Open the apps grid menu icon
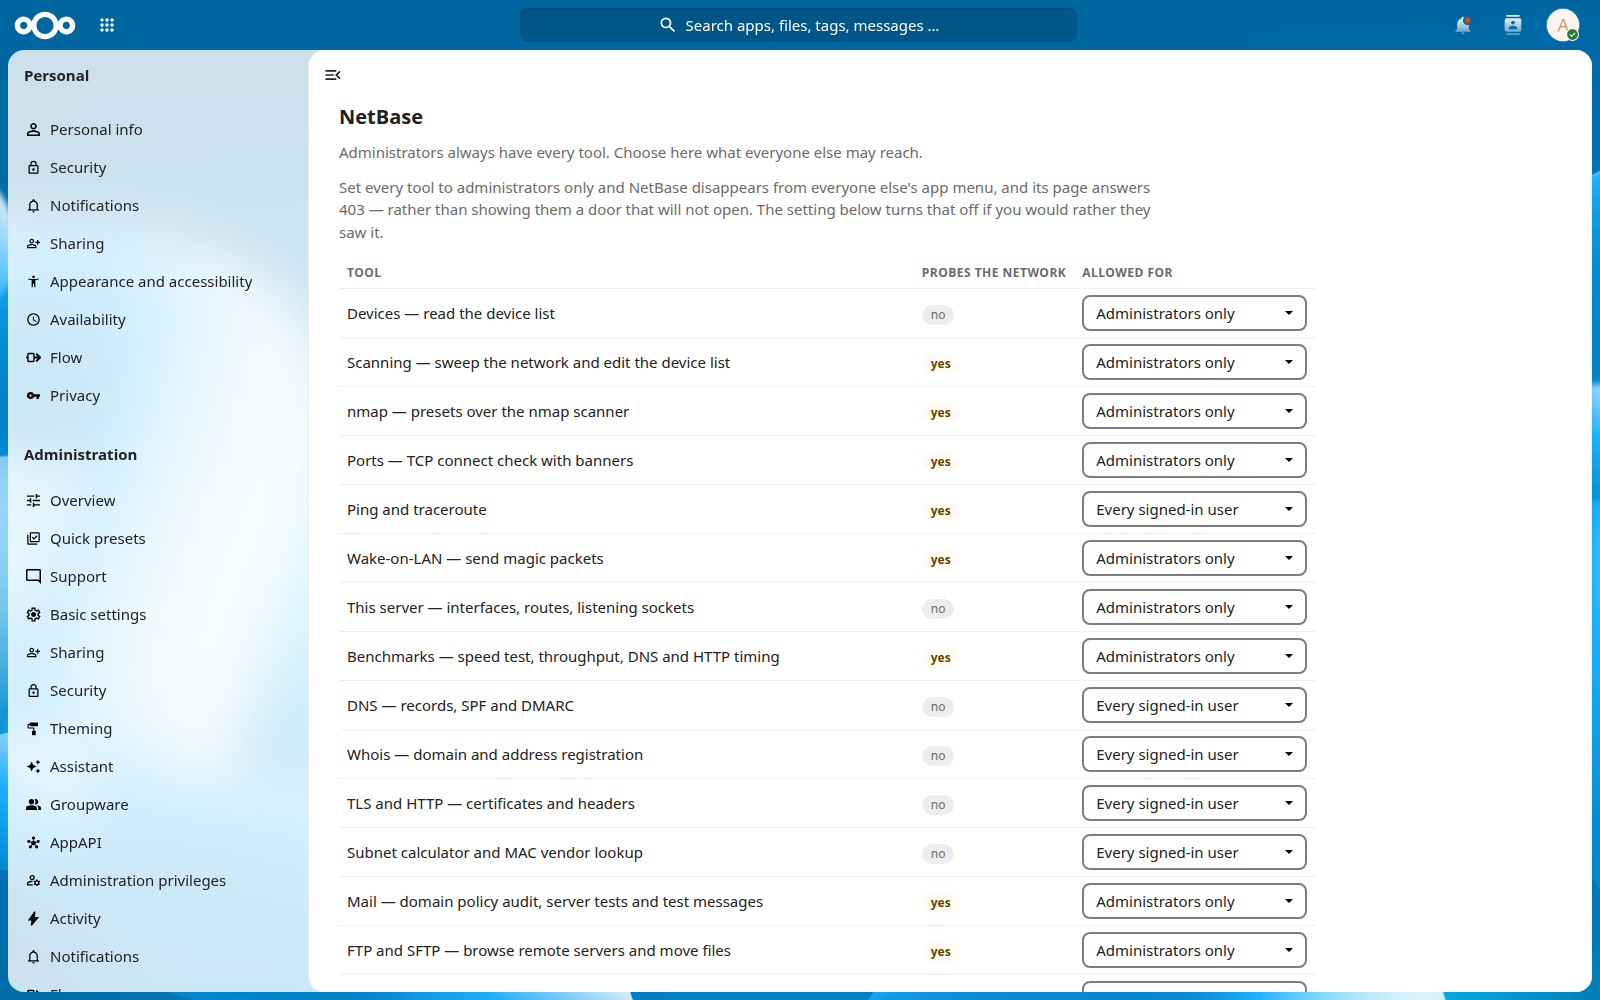This screenshot has width=1600, height=1000. pos(107,25)
